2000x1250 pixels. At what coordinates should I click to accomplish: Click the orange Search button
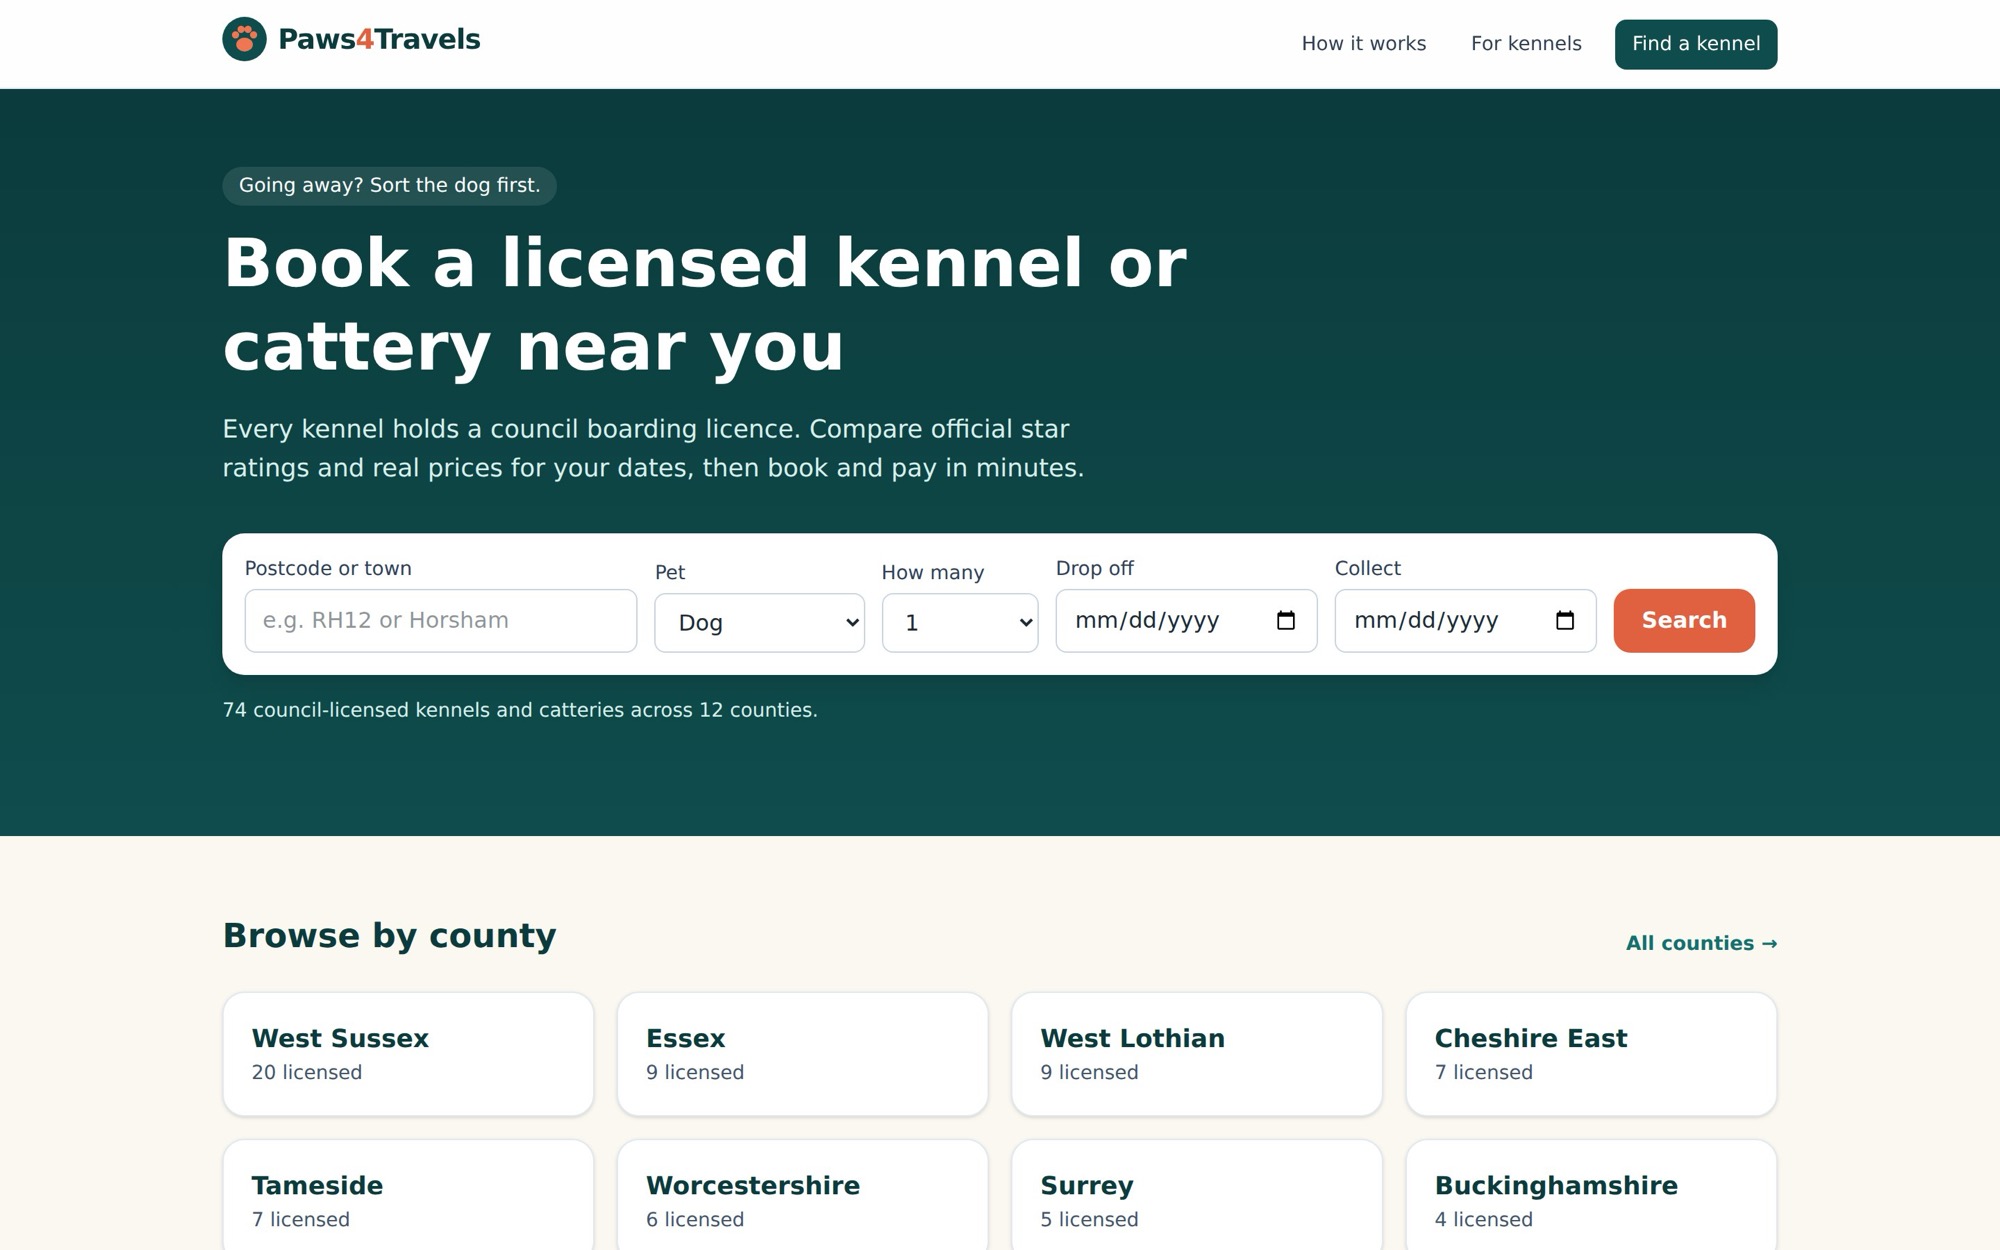[x=1684, y=621]
